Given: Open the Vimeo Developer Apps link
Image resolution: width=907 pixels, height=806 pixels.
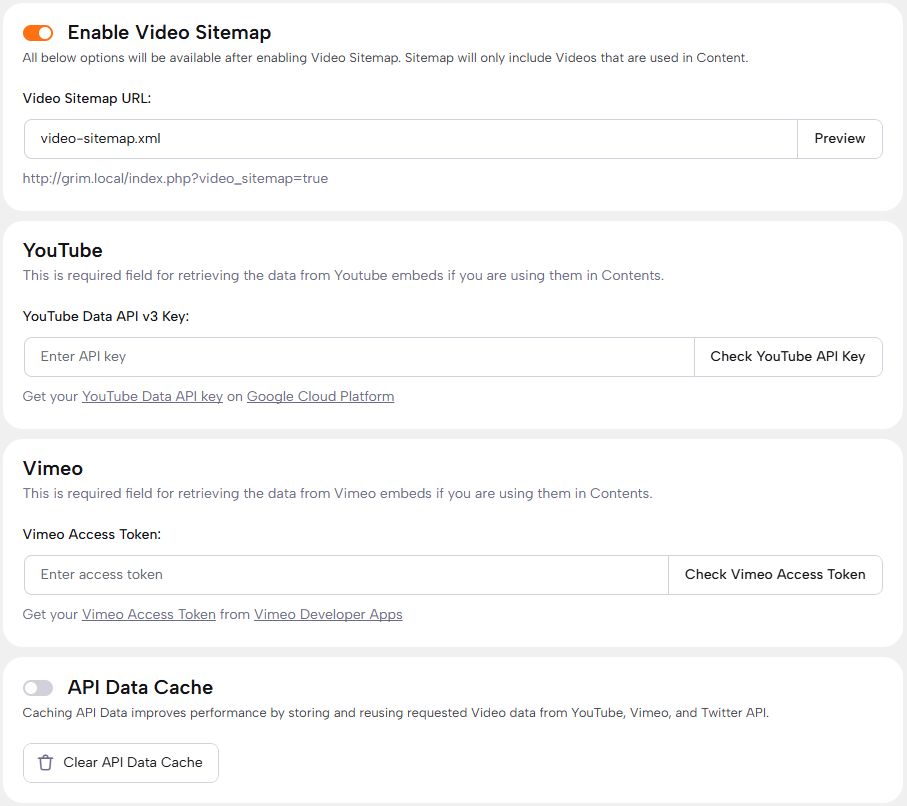Looking at the screenshot, I should pyautogui.click(x=328, y=615).
